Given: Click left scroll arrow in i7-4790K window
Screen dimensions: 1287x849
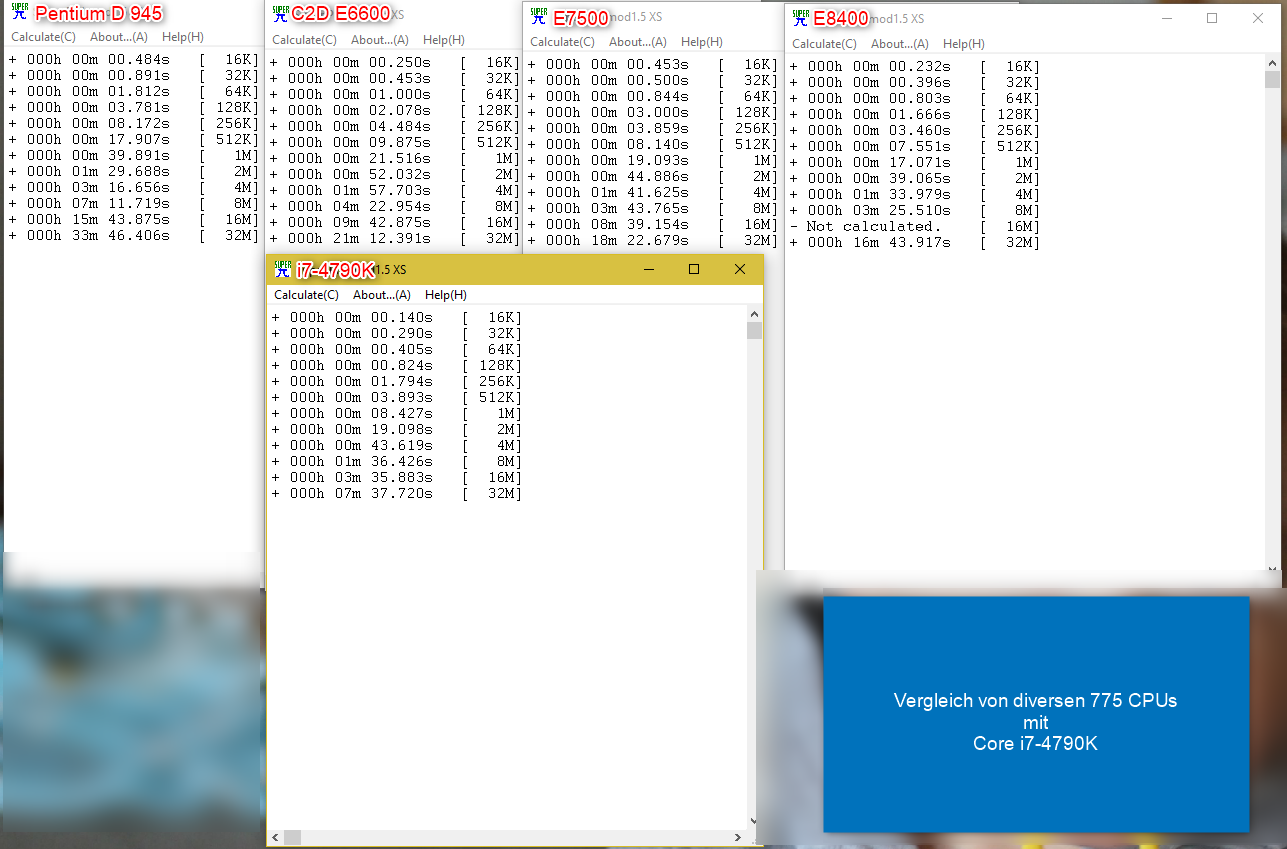Looking at the screenshot, I should pos(276,838).
